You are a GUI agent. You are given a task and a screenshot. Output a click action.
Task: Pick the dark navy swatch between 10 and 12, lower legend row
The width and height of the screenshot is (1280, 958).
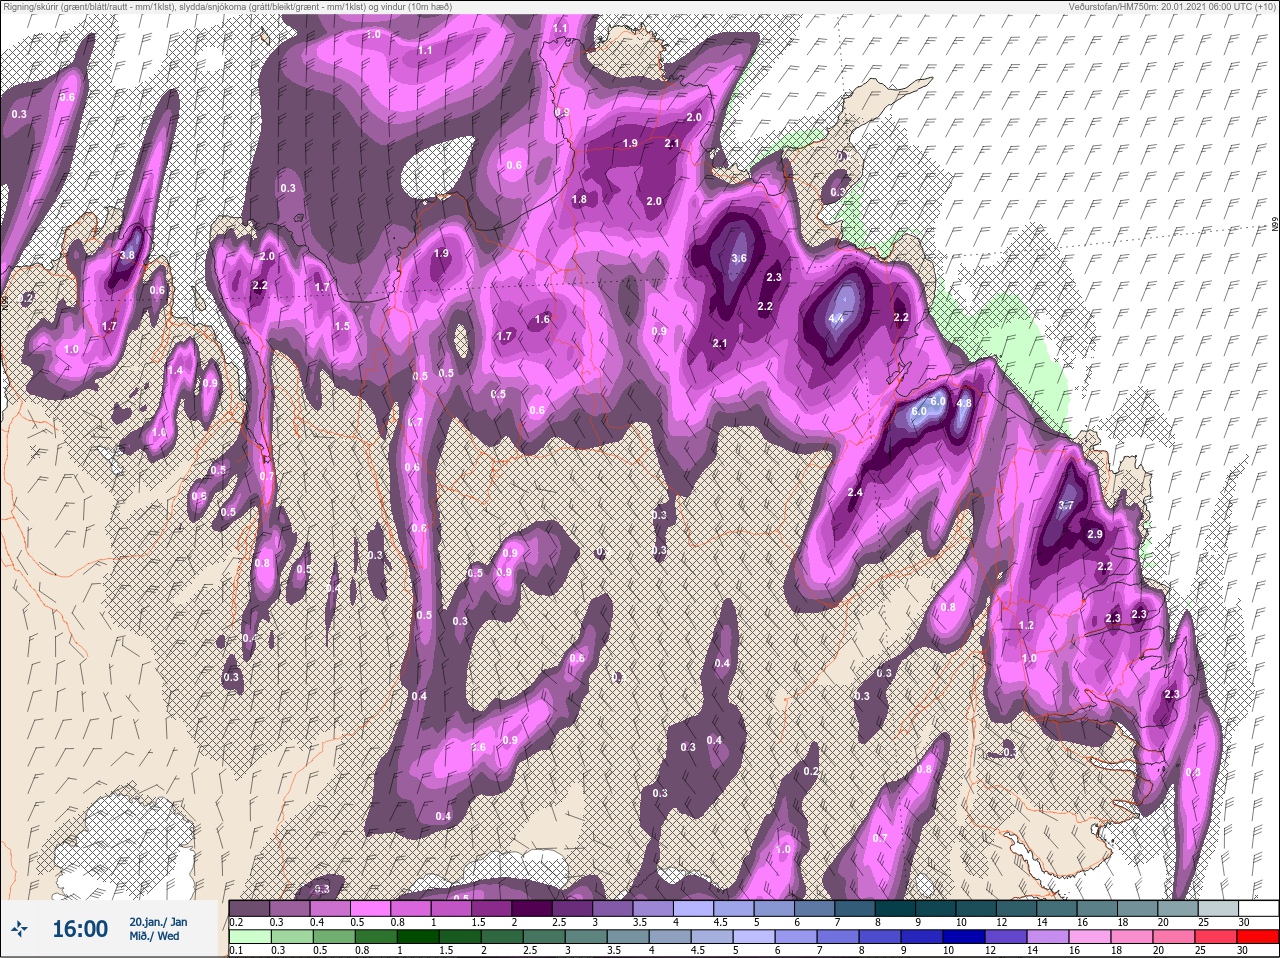(965, 937)
